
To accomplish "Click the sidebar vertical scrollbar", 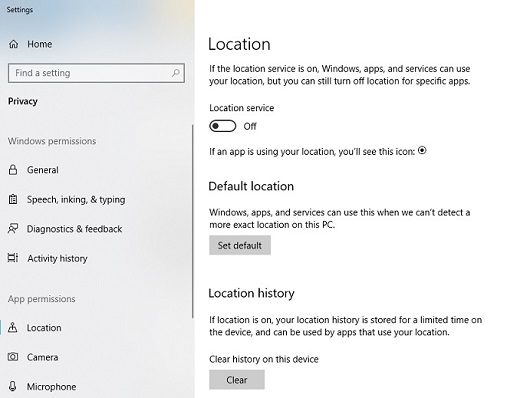I will (192, 221).
